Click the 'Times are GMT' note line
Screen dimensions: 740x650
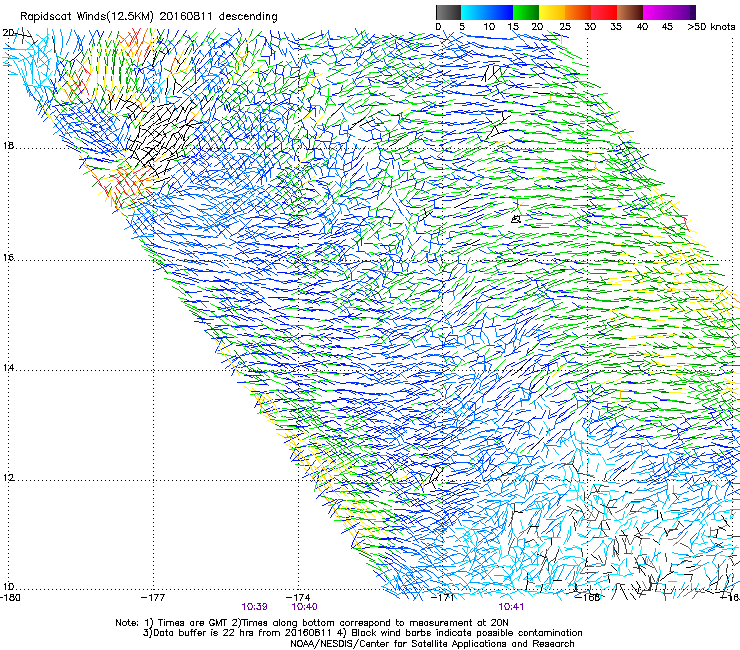(x=312, y=623)
